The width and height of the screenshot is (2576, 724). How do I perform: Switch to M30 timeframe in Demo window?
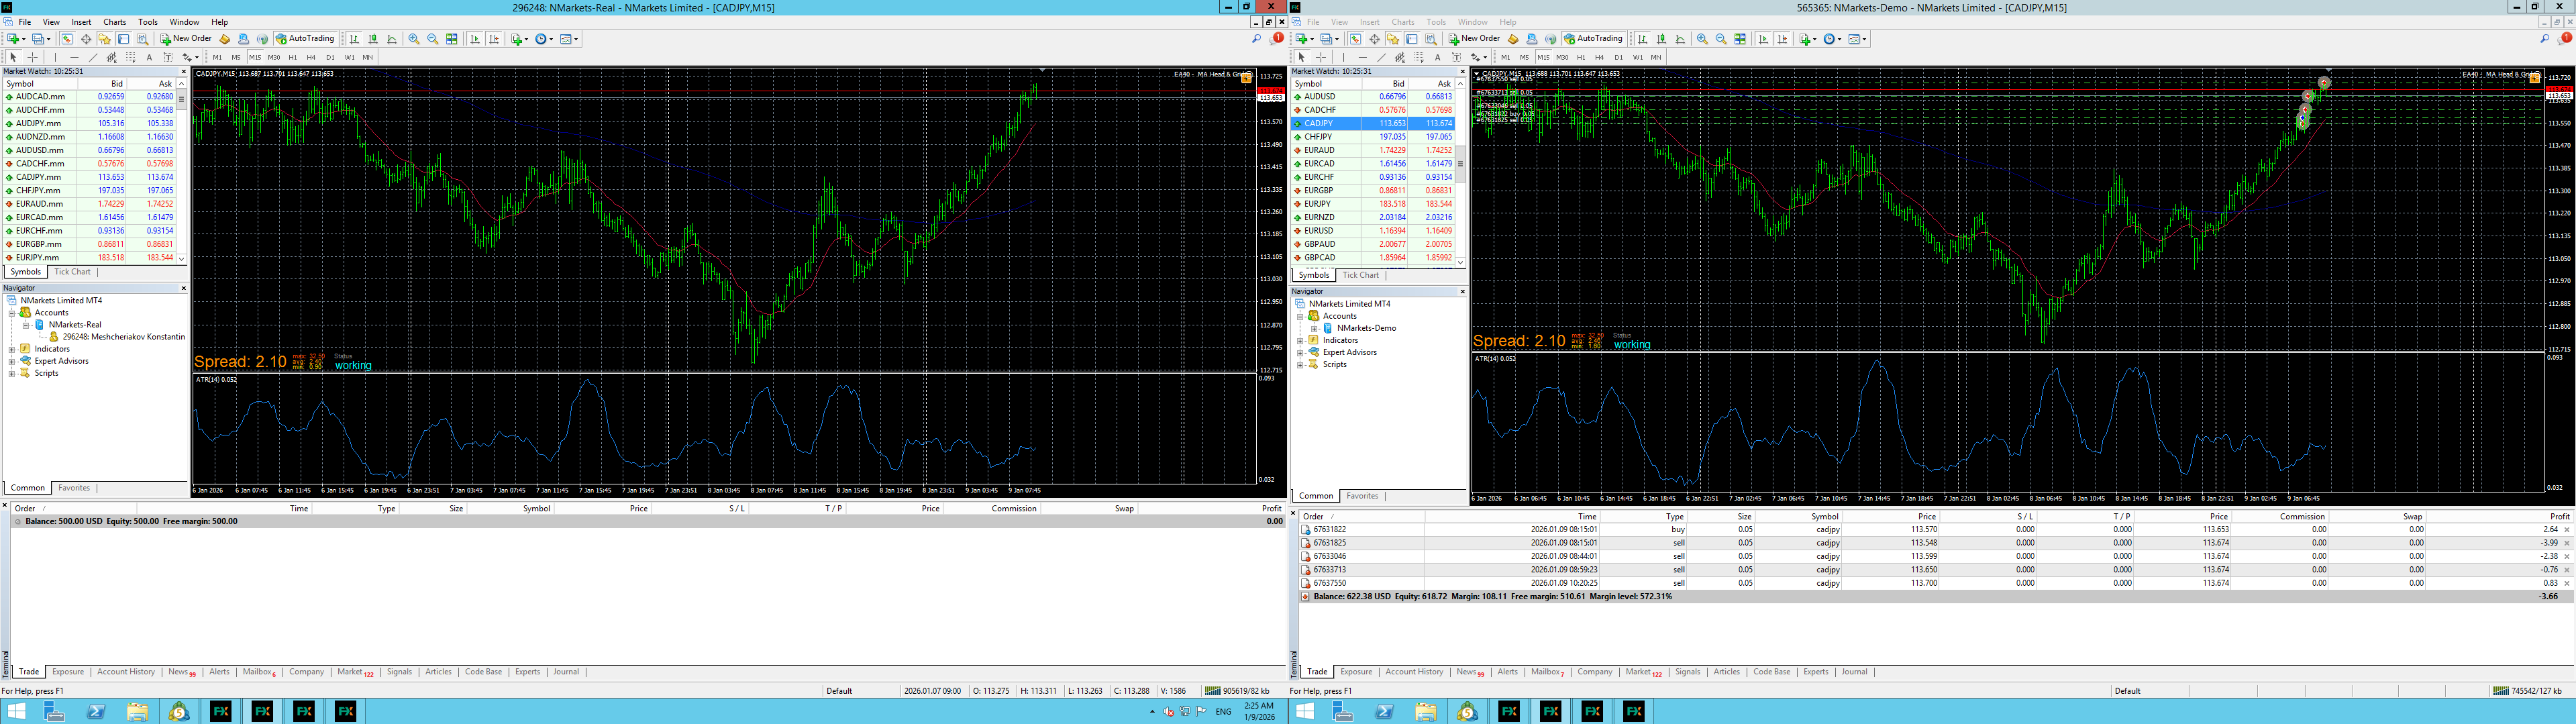[1562, 57]
